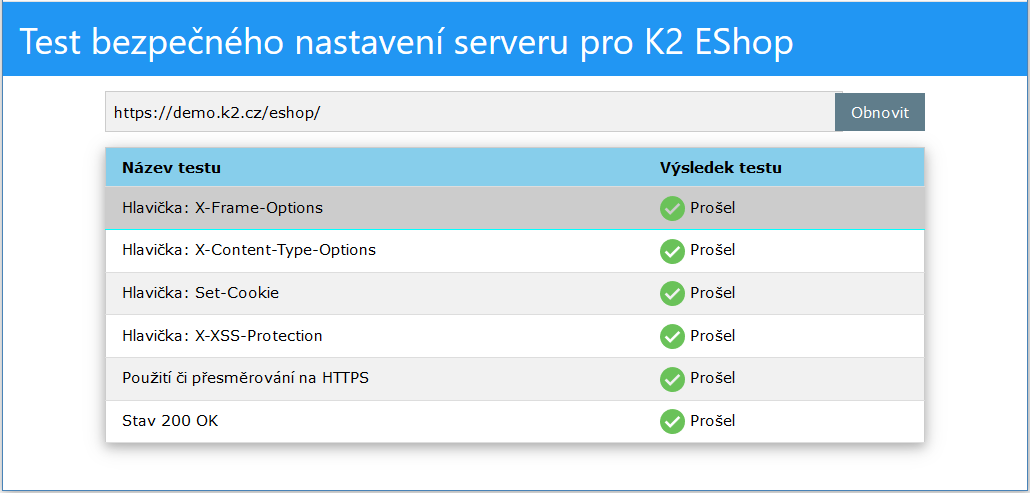This screenshot has height=493, width=1030.
Task: Click Prošel text in the Stav 200 OK row
Action: pyautogui.click(x=713, y=421)
